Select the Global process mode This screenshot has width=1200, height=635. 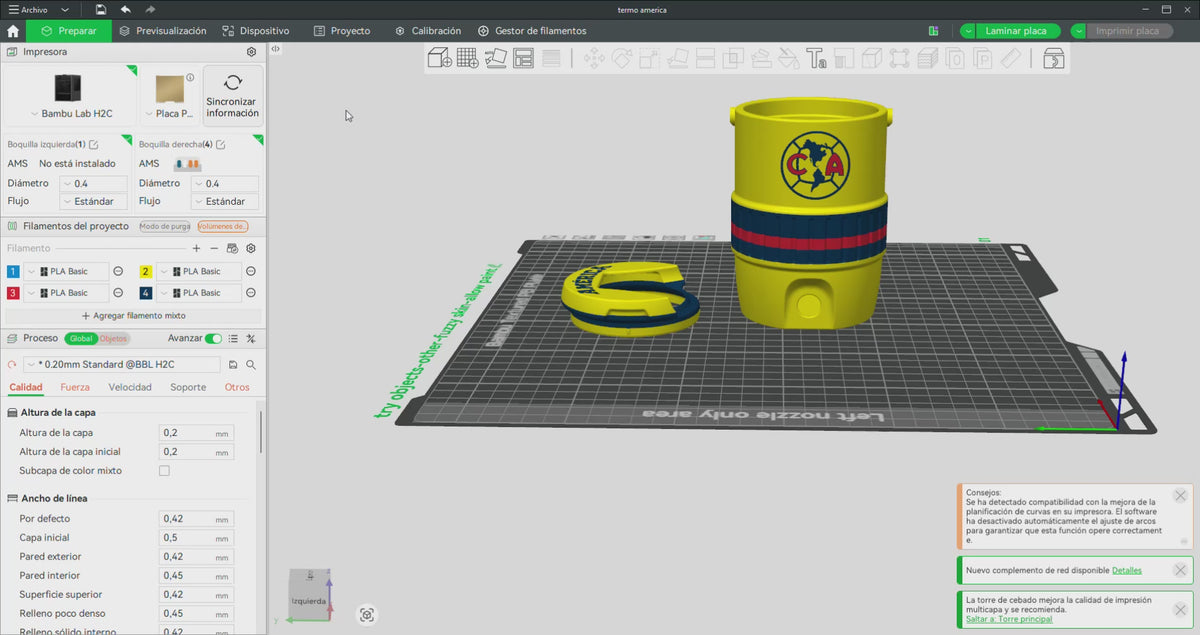[x=81, y=339]
